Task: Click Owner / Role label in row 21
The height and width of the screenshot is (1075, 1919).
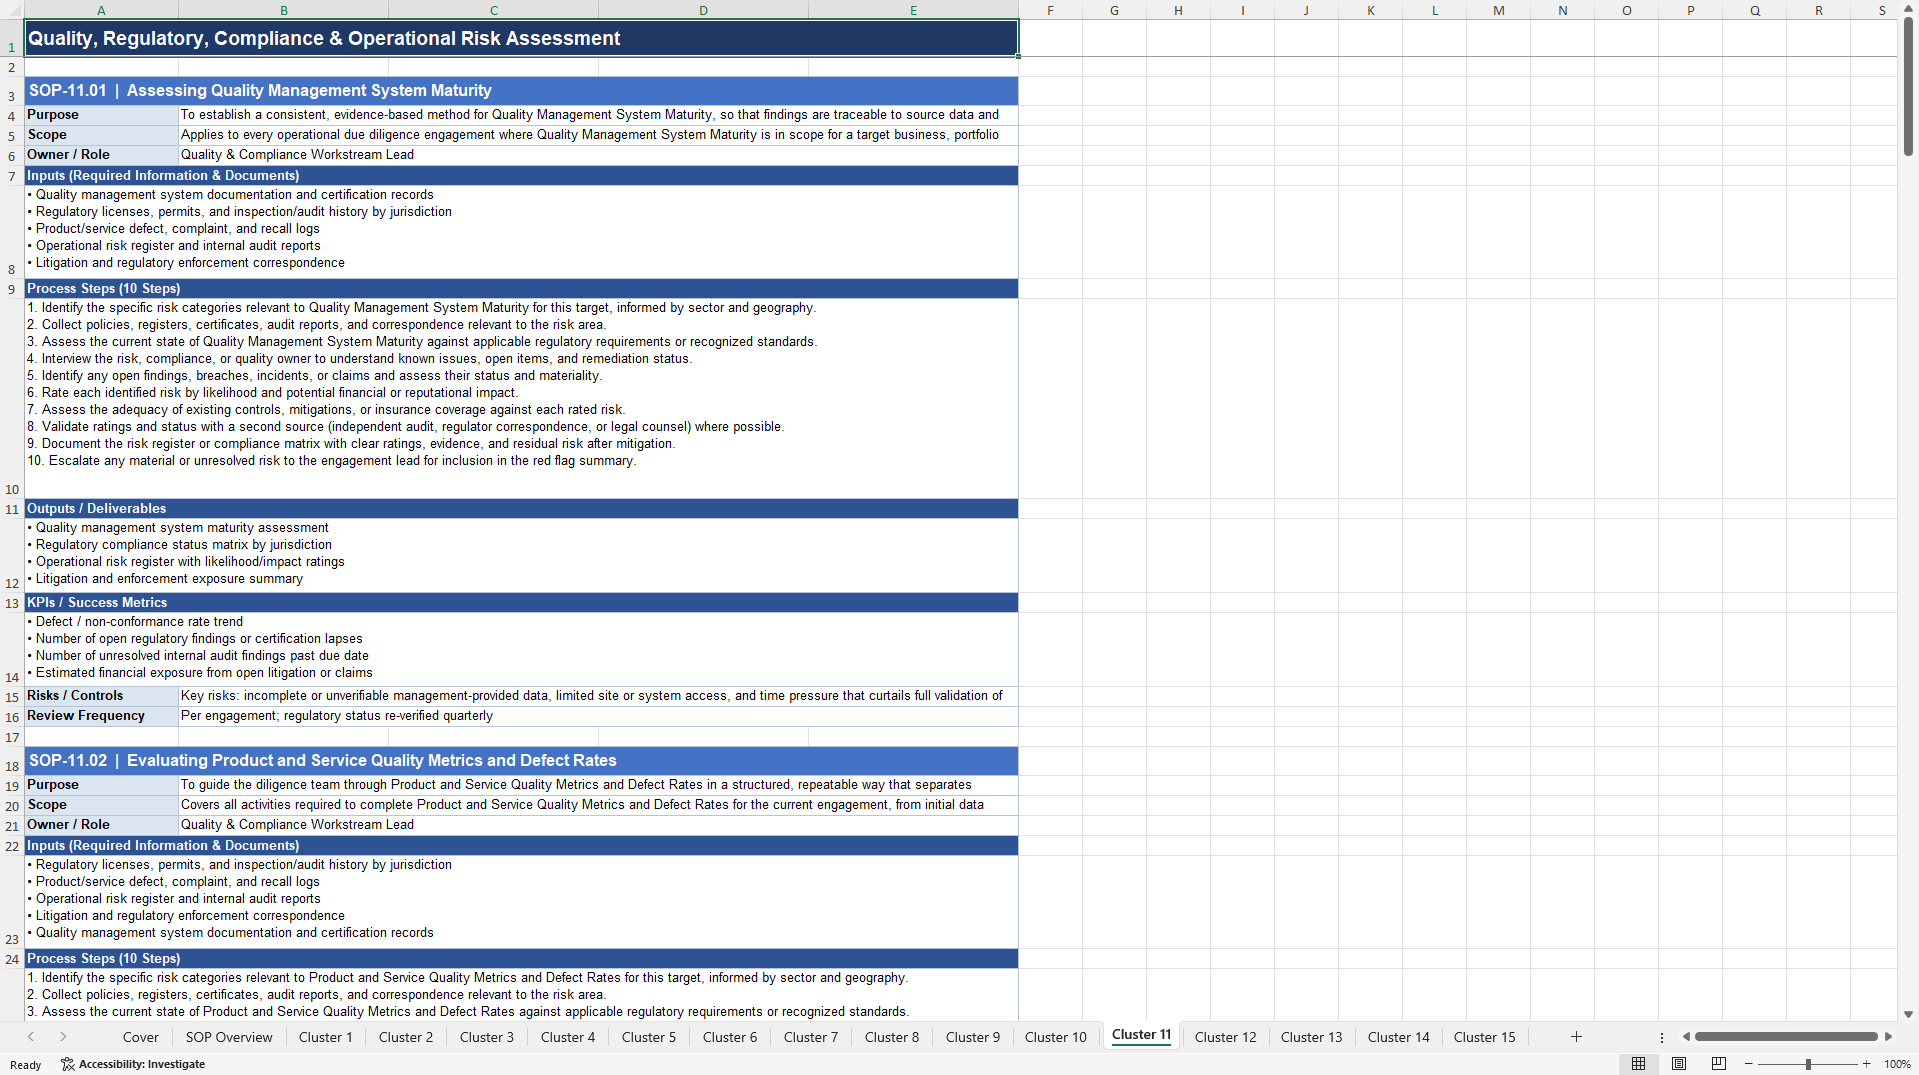Action: 101,825
